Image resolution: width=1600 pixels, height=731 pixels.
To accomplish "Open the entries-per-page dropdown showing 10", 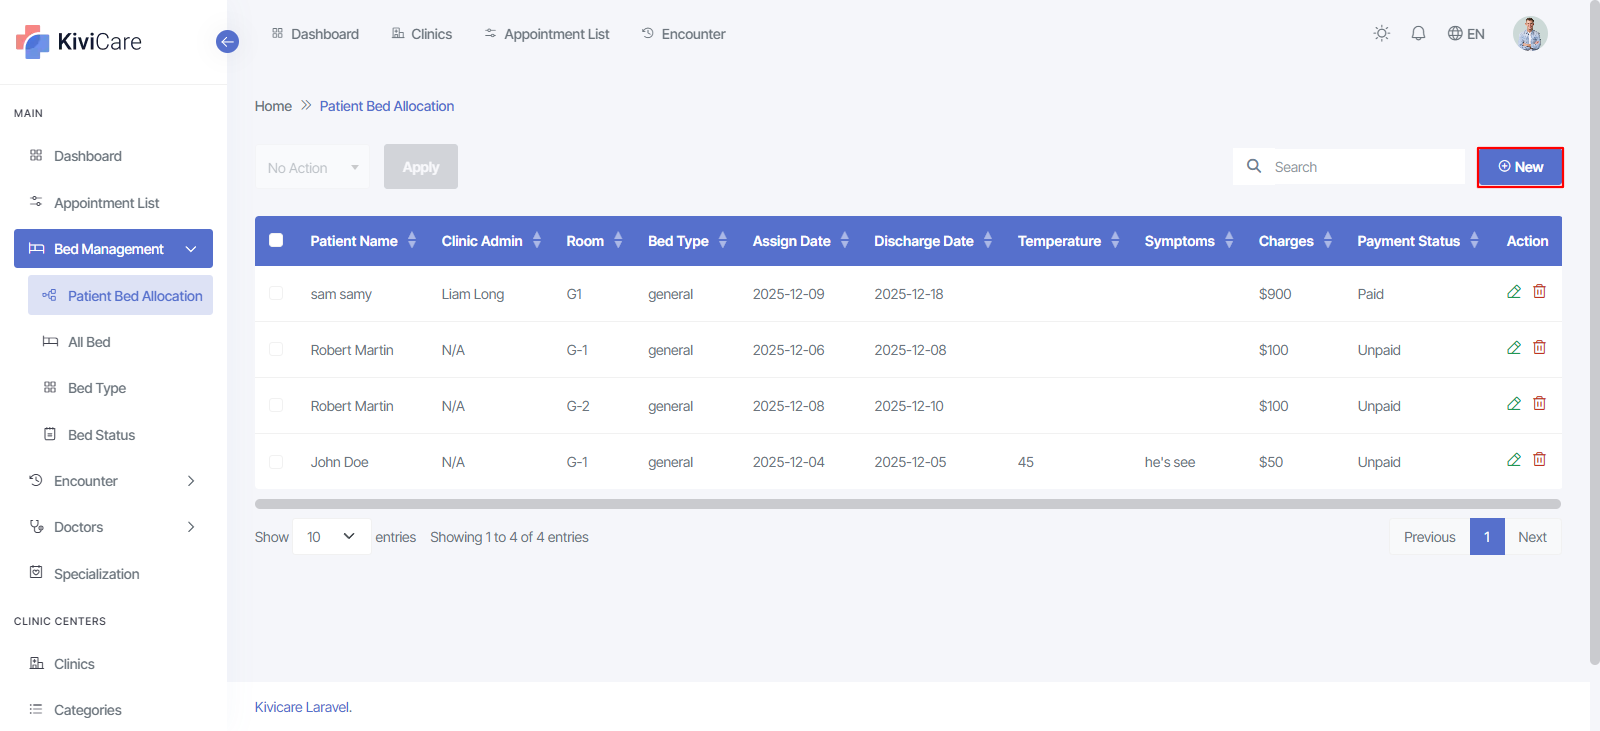I will tap(331, 537).
